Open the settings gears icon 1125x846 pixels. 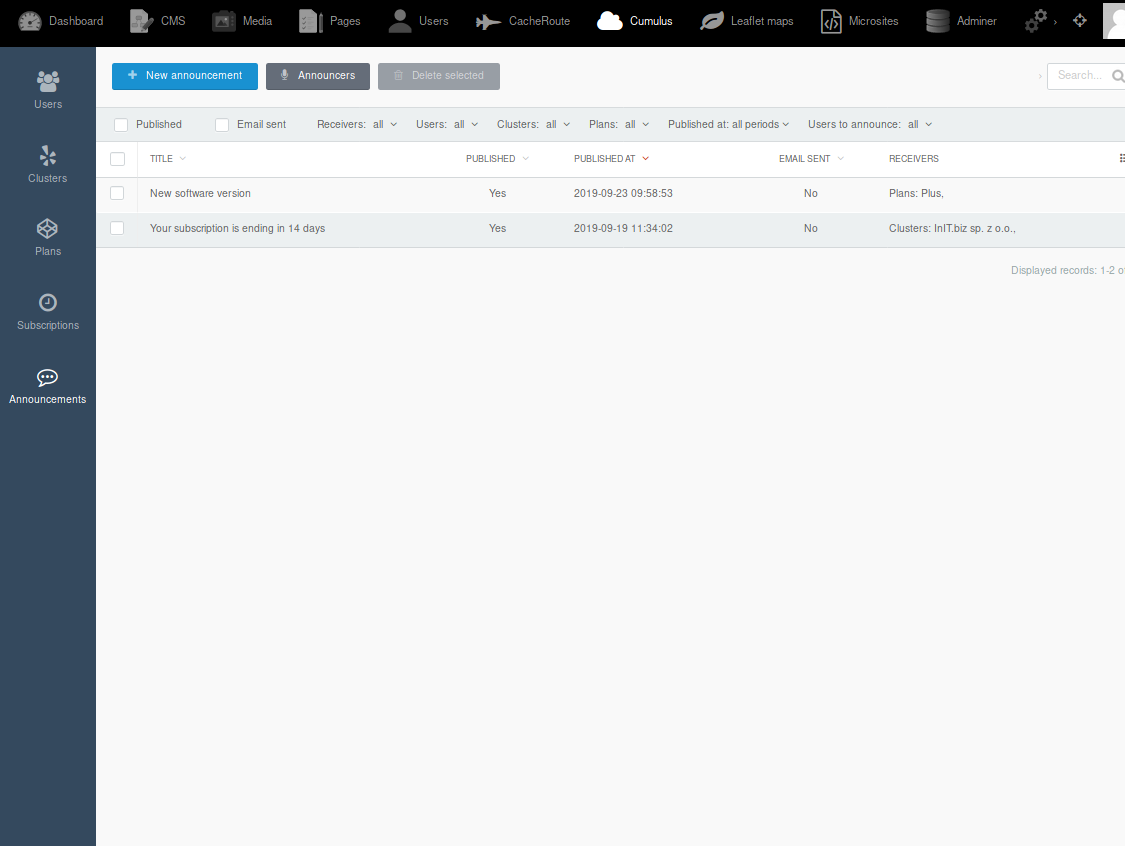(x=1036, y=22)
